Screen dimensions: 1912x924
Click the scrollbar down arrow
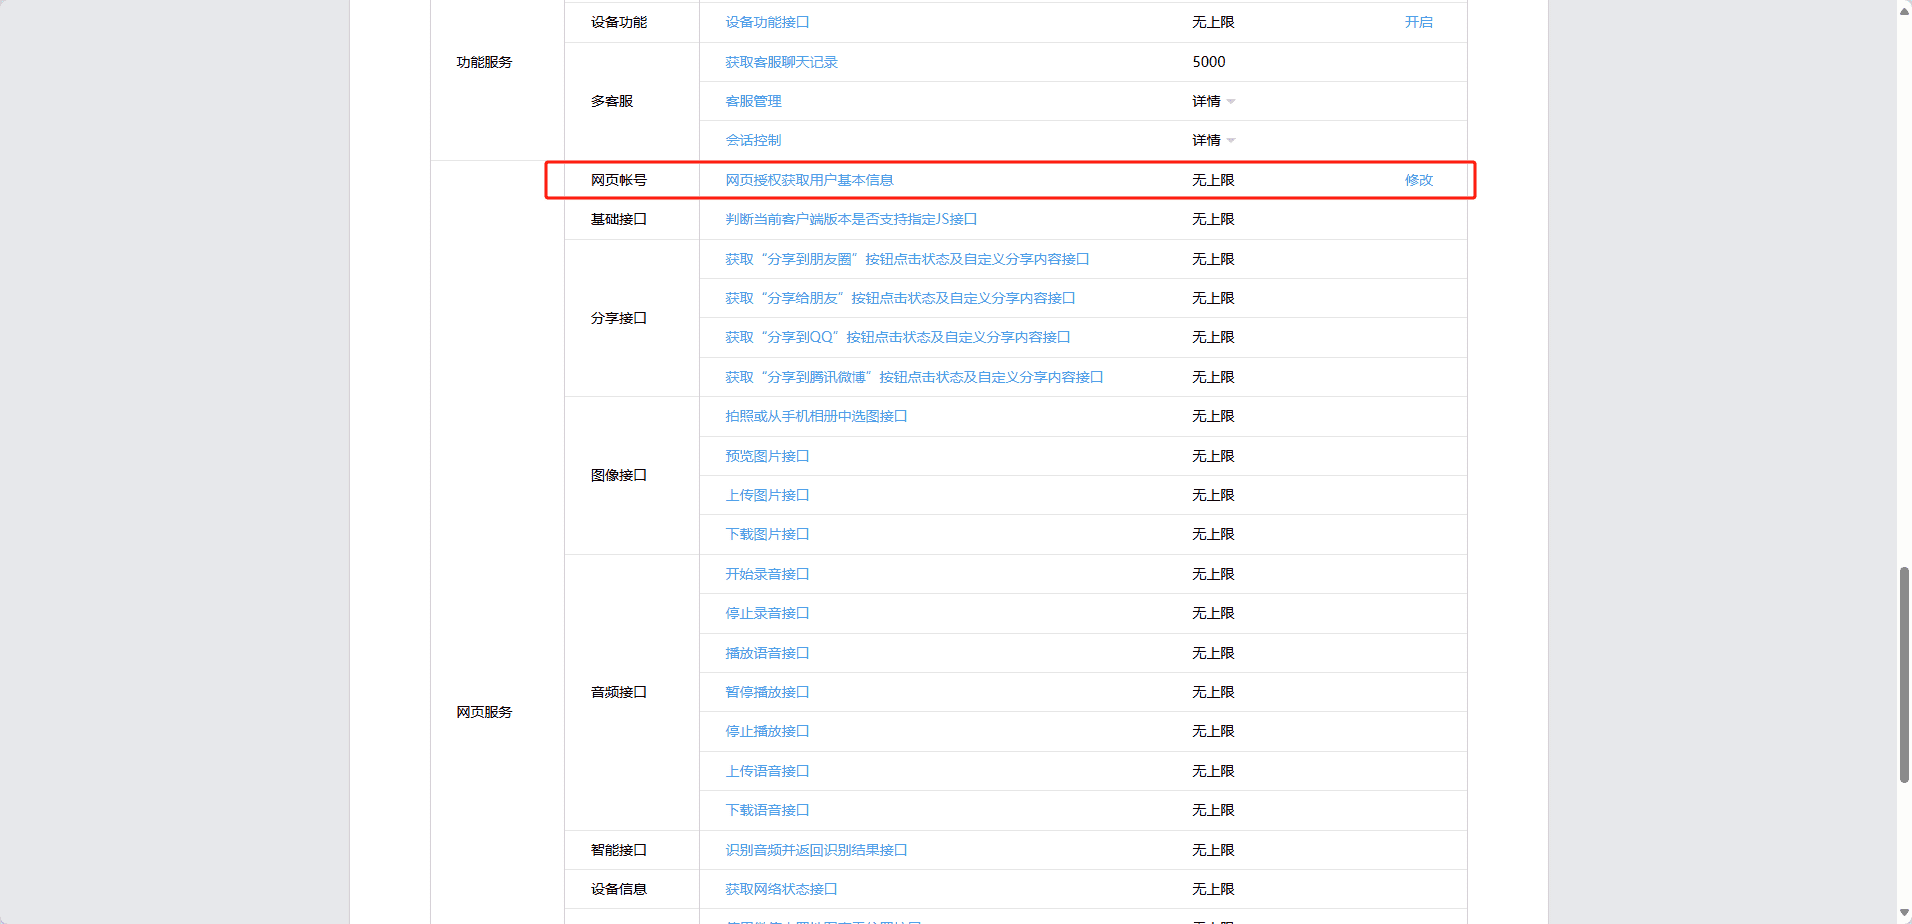[1904, 913]
